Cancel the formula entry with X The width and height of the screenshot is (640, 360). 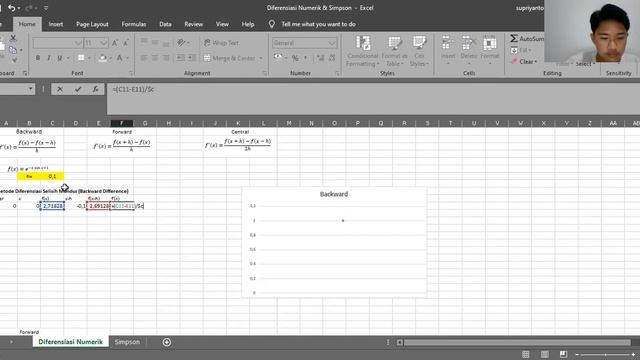[x=60, y=89]
